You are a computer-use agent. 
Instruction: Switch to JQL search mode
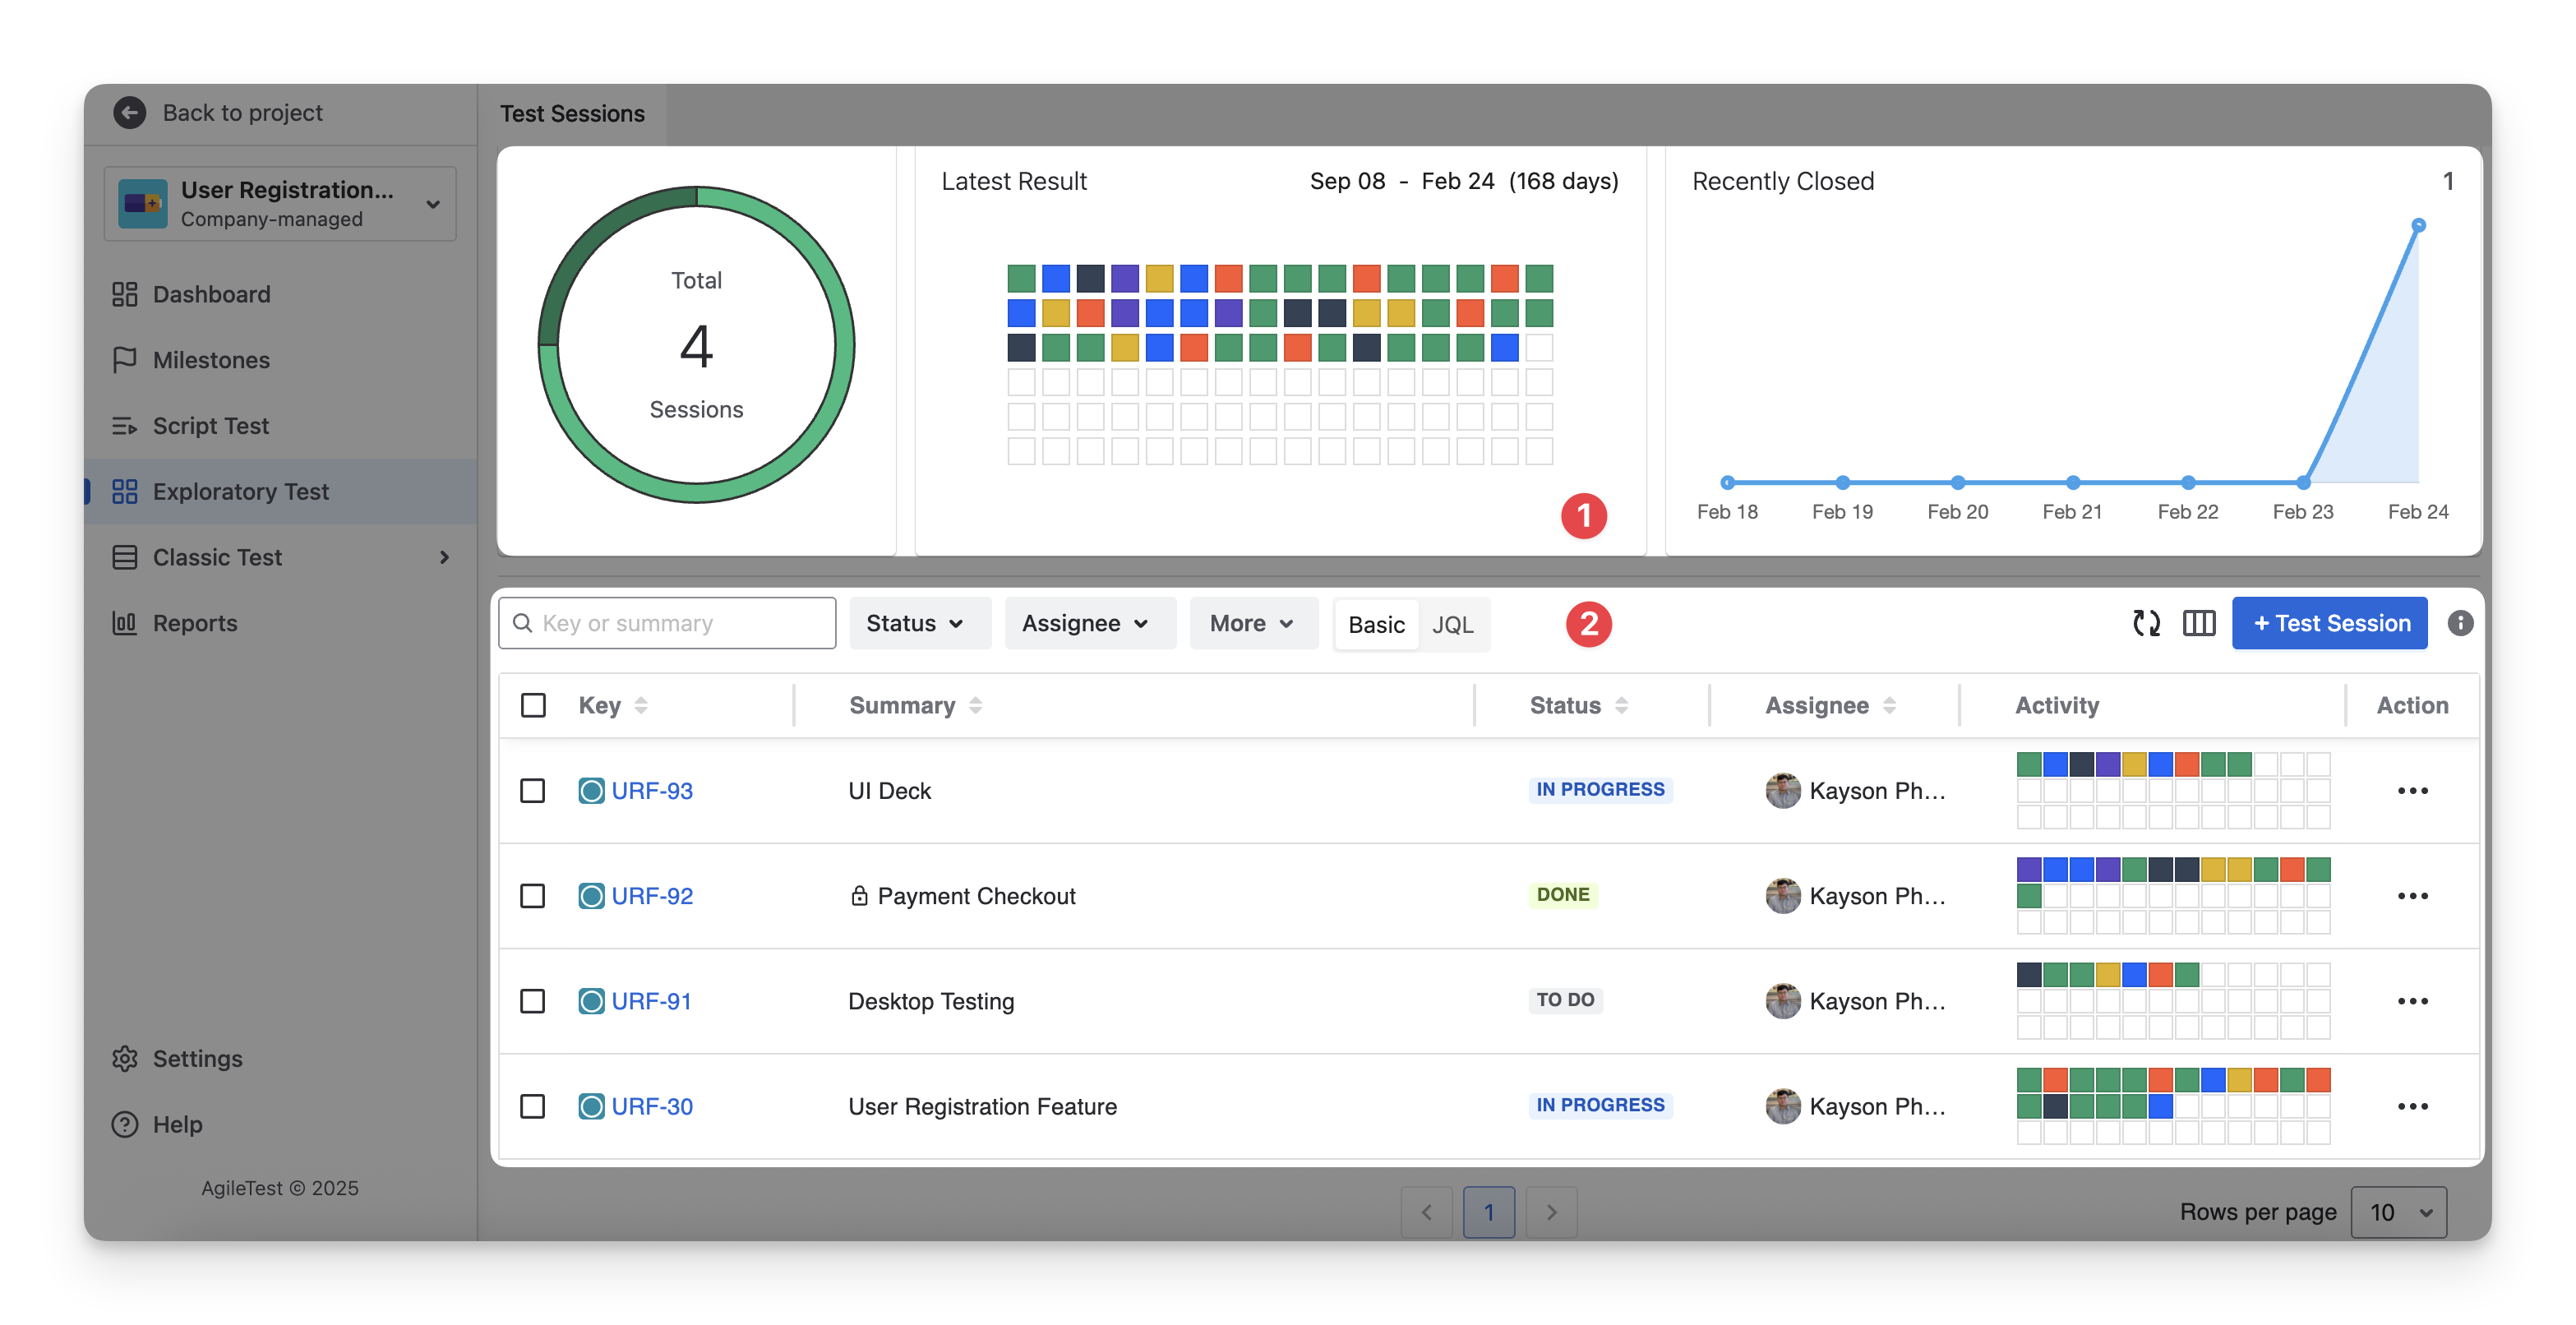click(1453, 625)
